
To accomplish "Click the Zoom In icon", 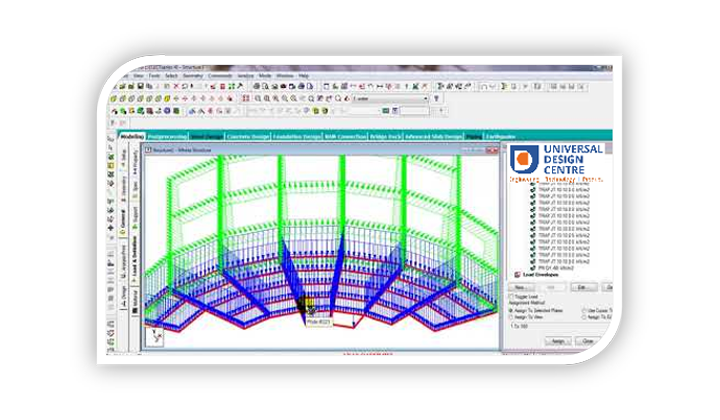I will 285,99.
